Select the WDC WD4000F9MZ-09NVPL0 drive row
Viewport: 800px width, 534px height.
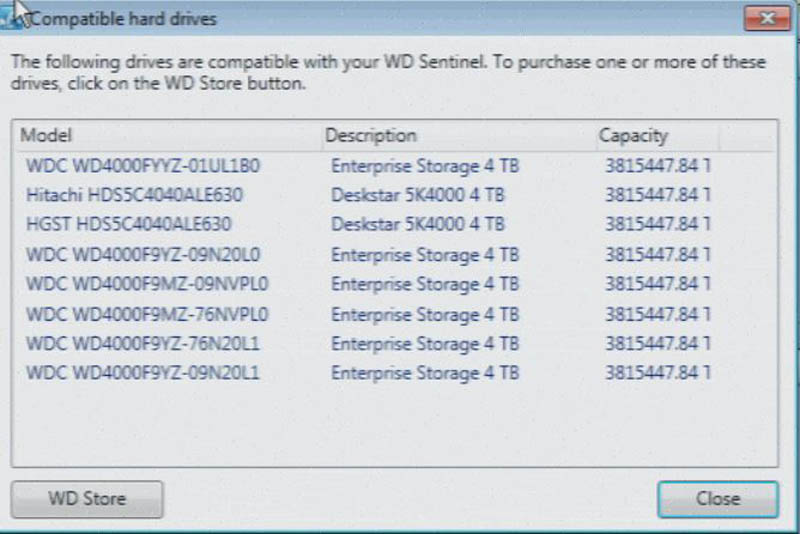coord(147,284)
